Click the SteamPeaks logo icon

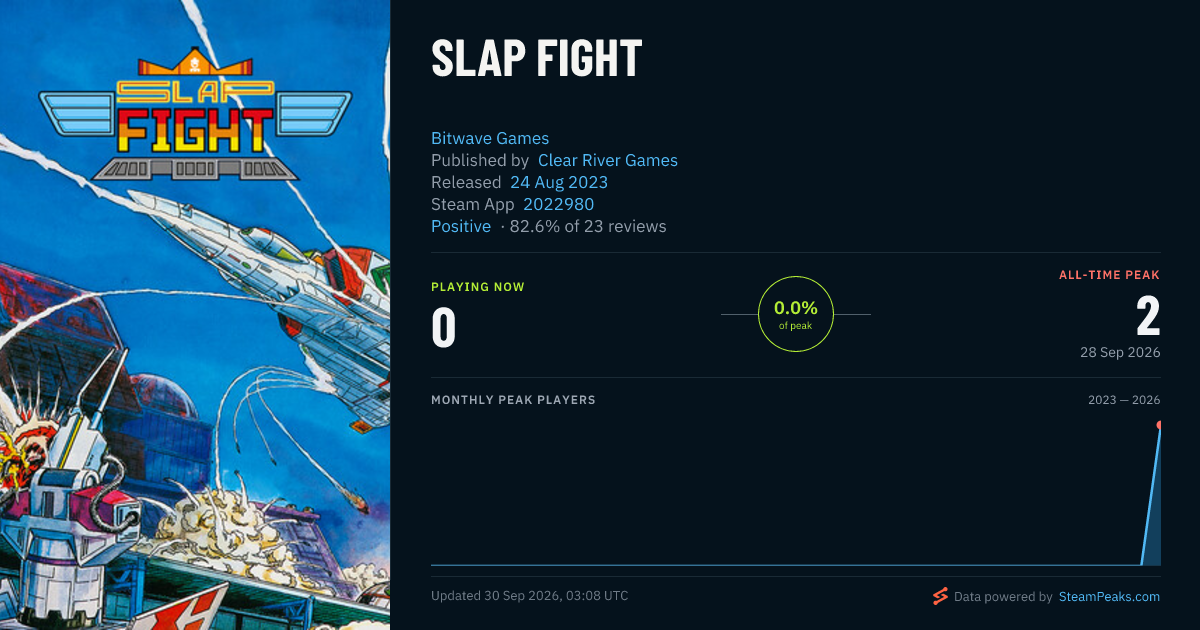click(x=940, y=596)
